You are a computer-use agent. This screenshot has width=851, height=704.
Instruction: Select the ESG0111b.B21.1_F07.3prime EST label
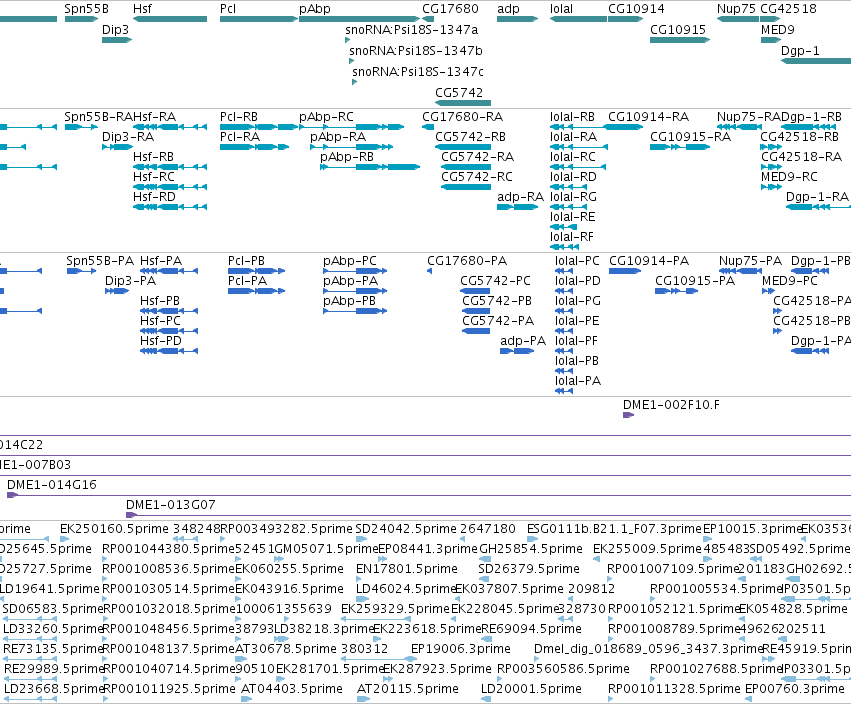614,529
